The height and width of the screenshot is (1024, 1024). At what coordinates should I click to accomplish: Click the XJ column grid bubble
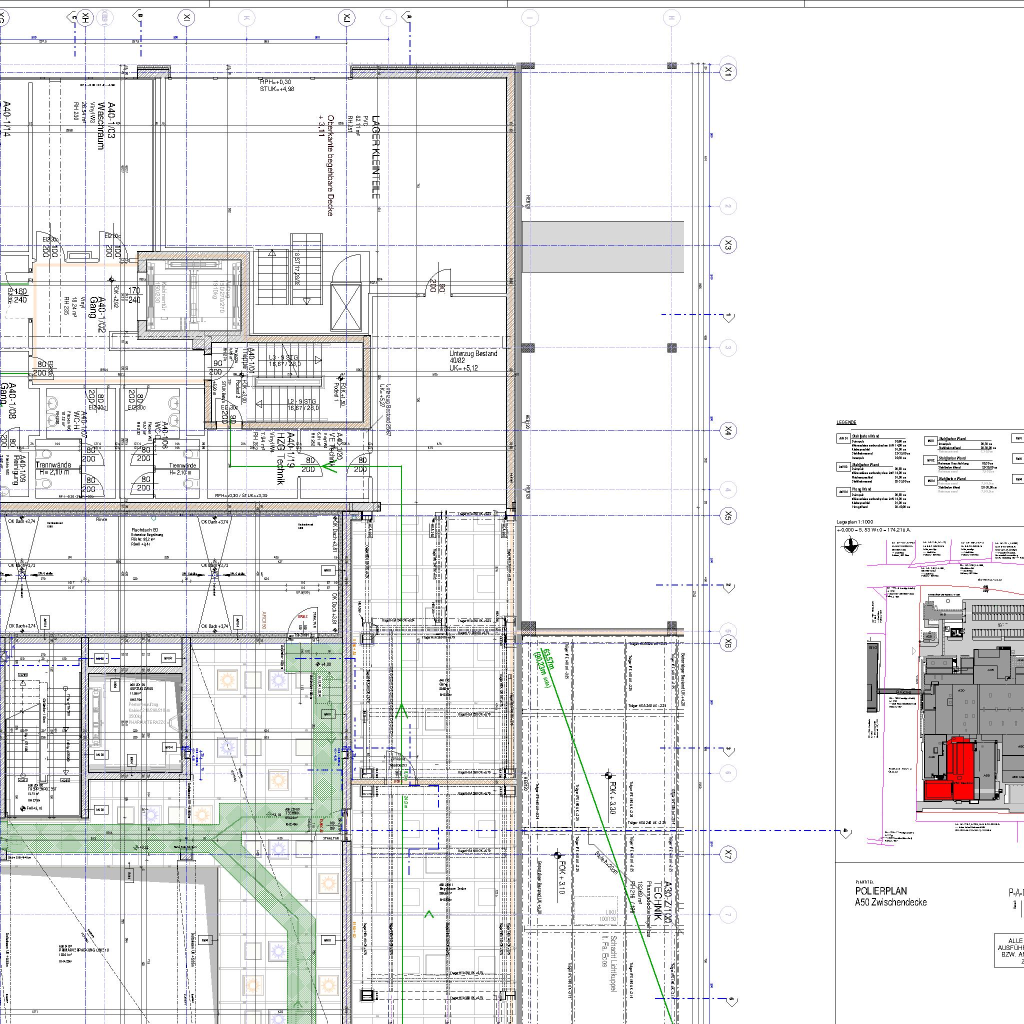pyautogui.click(x=347, y=18)
